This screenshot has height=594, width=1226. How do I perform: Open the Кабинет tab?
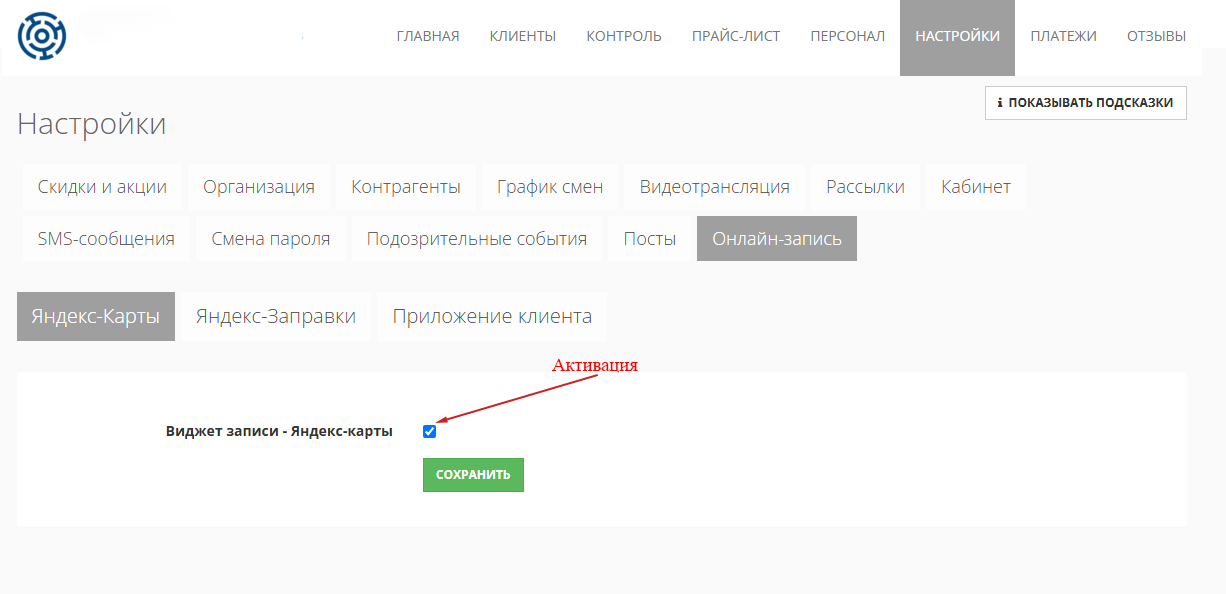click(x=976, y=187)
